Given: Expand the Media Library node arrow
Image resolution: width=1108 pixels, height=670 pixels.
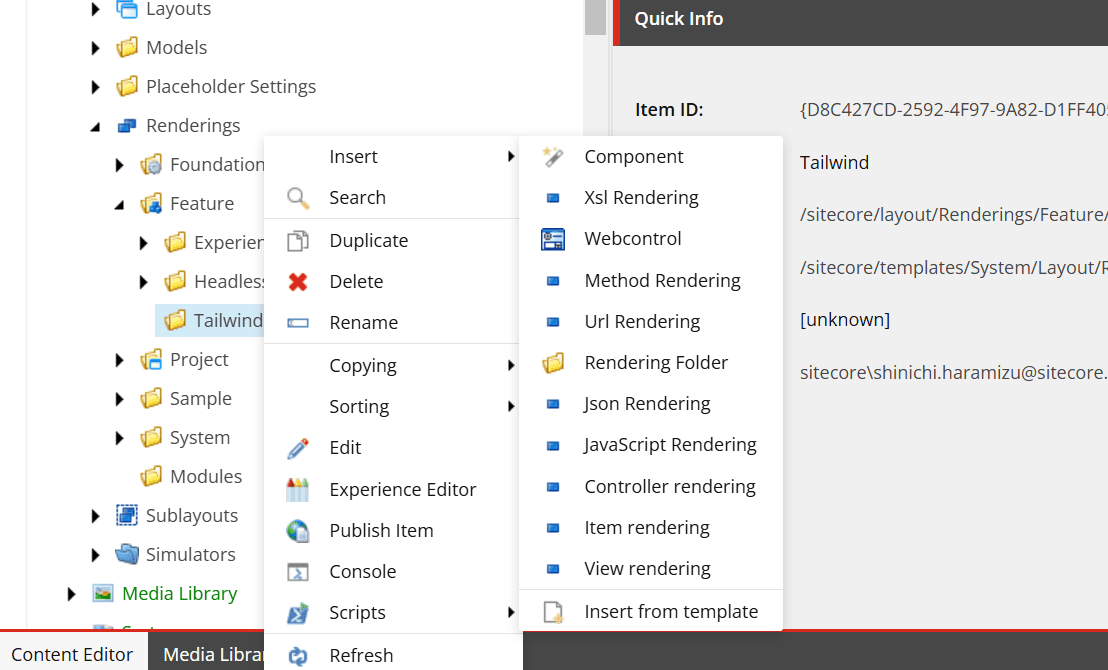Looking at the screenshot, I should coord(71,594).
